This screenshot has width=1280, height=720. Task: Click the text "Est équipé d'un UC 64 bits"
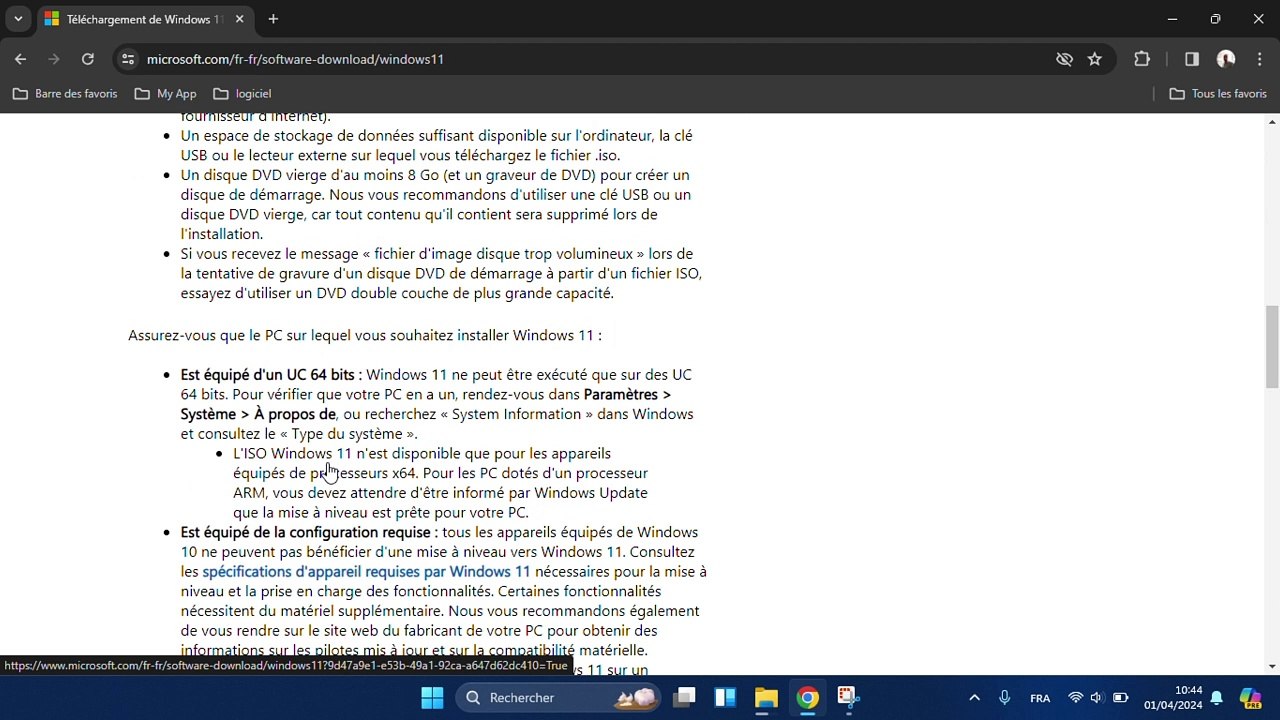click(268, 375)
